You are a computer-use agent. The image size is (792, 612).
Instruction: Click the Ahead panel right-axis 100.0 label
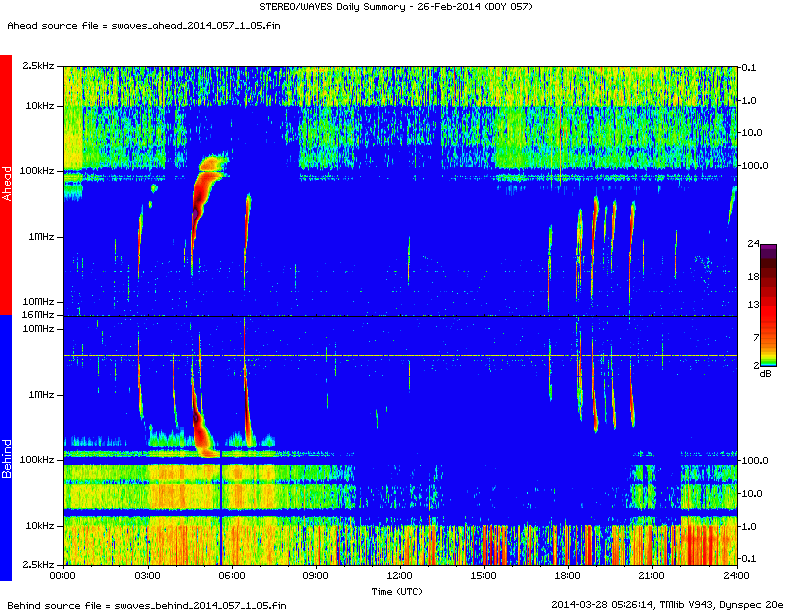coord(755,166)
